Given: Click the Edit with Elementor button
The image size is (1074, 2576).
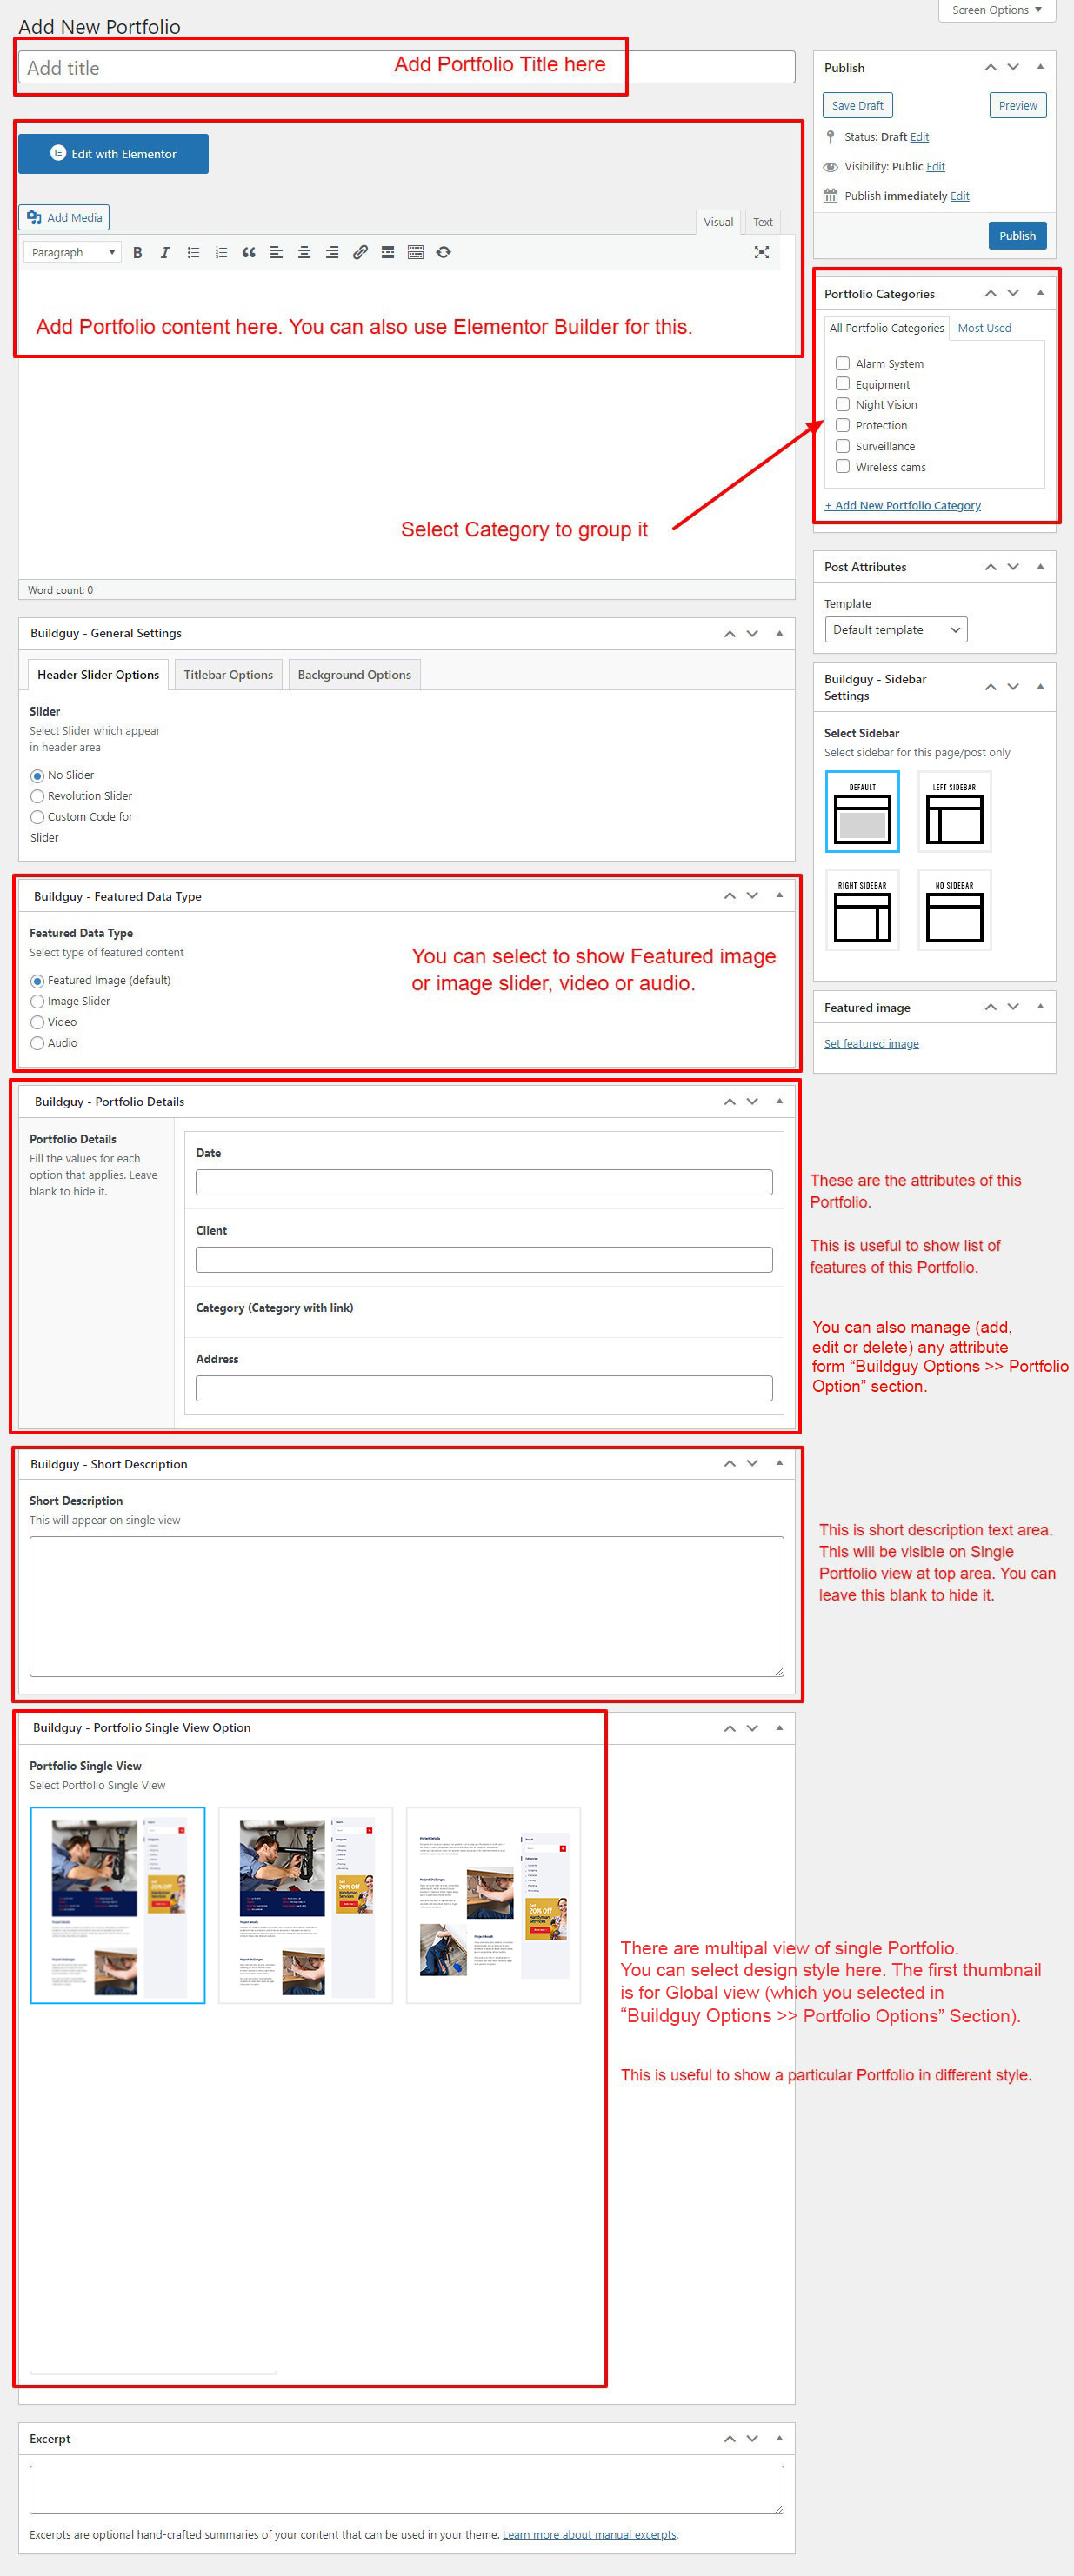Looking at the screenshot, I should click(113, 154).
